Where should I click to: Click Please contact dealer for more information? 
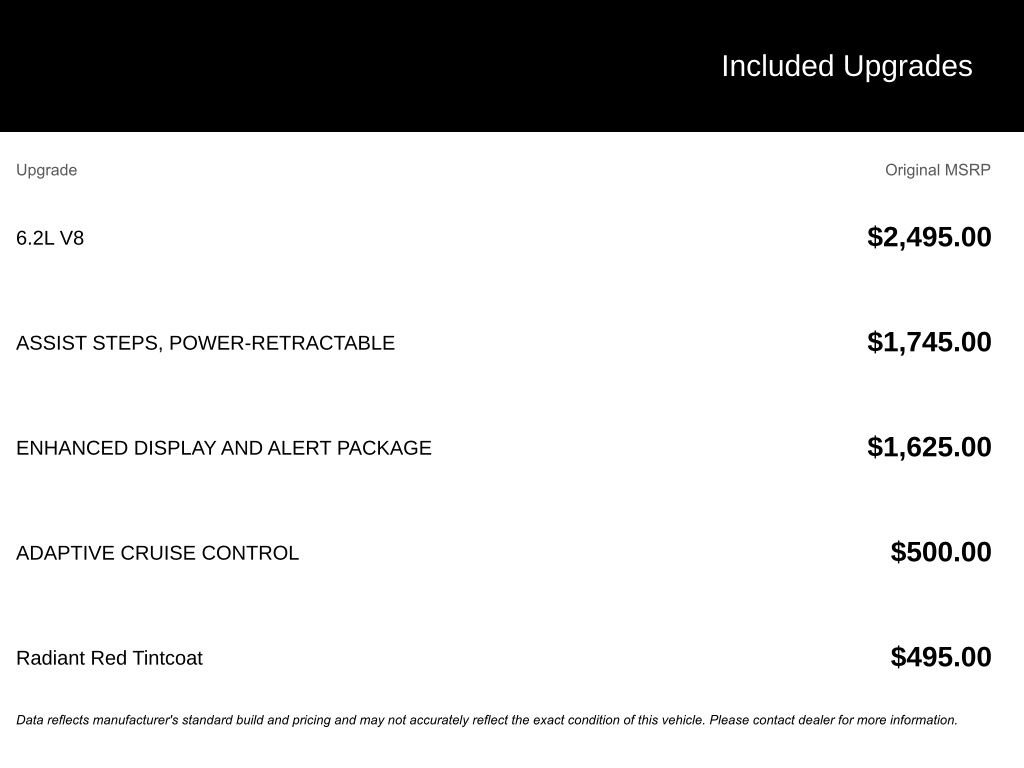click(x=833, y=720)
